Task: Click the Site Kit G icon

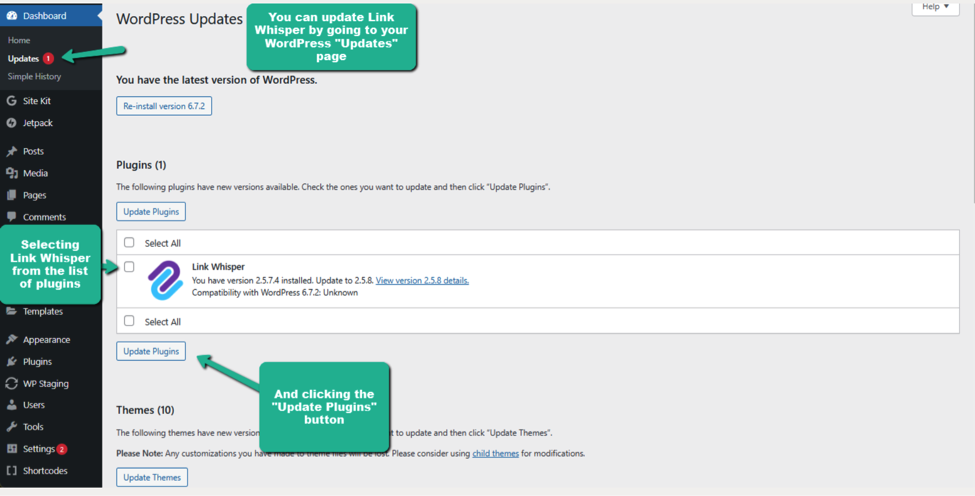Action: [x=11, y=101]
